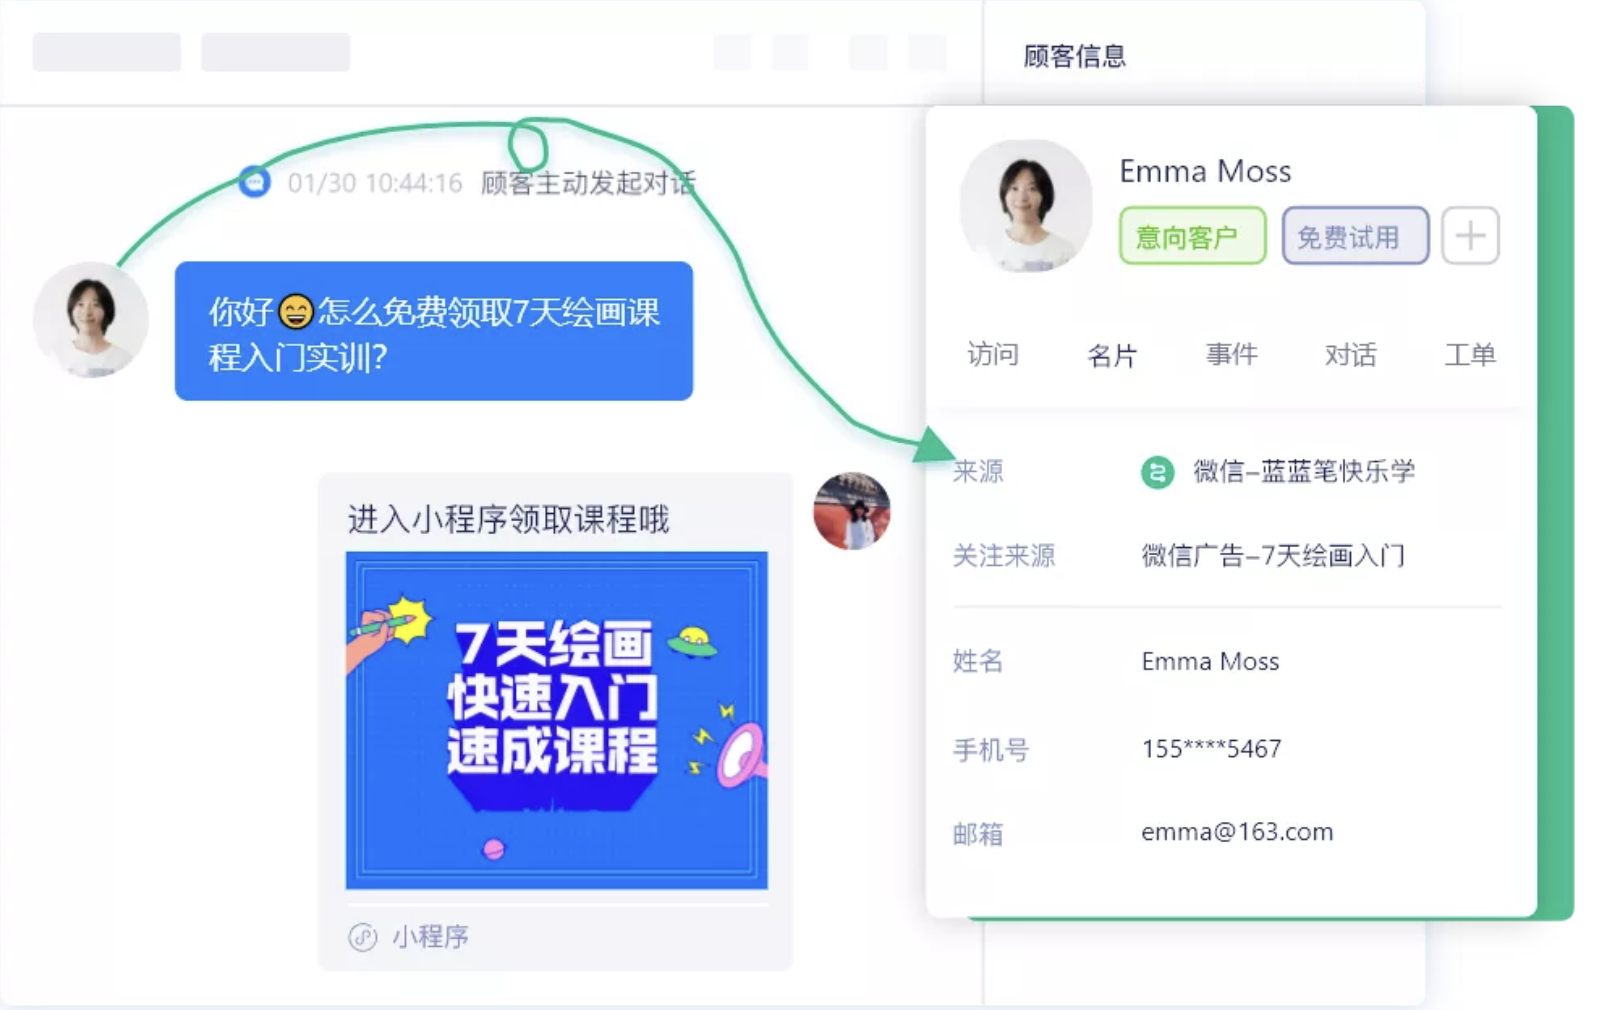Click Emma Moss avatar in customer card
Viewport: 1602px width, 1010px height.
tap(1026, 206)
